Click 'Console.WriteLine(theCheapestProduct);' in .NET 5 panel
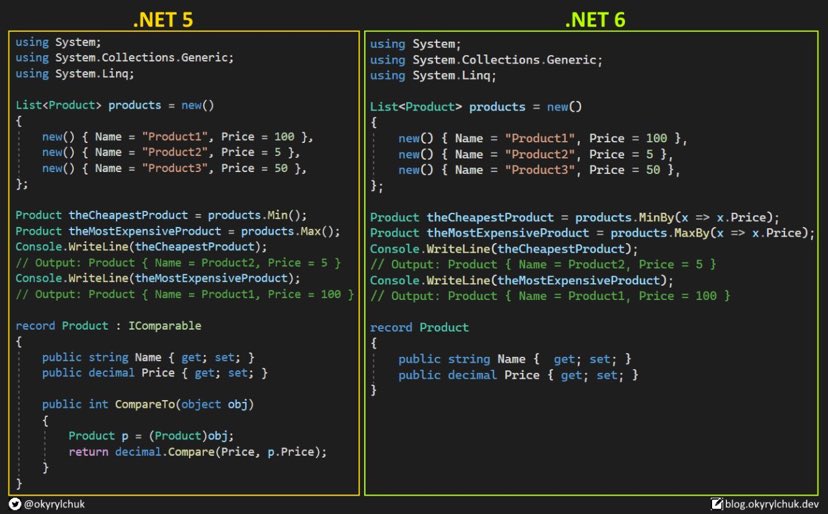 click(141, 247)
